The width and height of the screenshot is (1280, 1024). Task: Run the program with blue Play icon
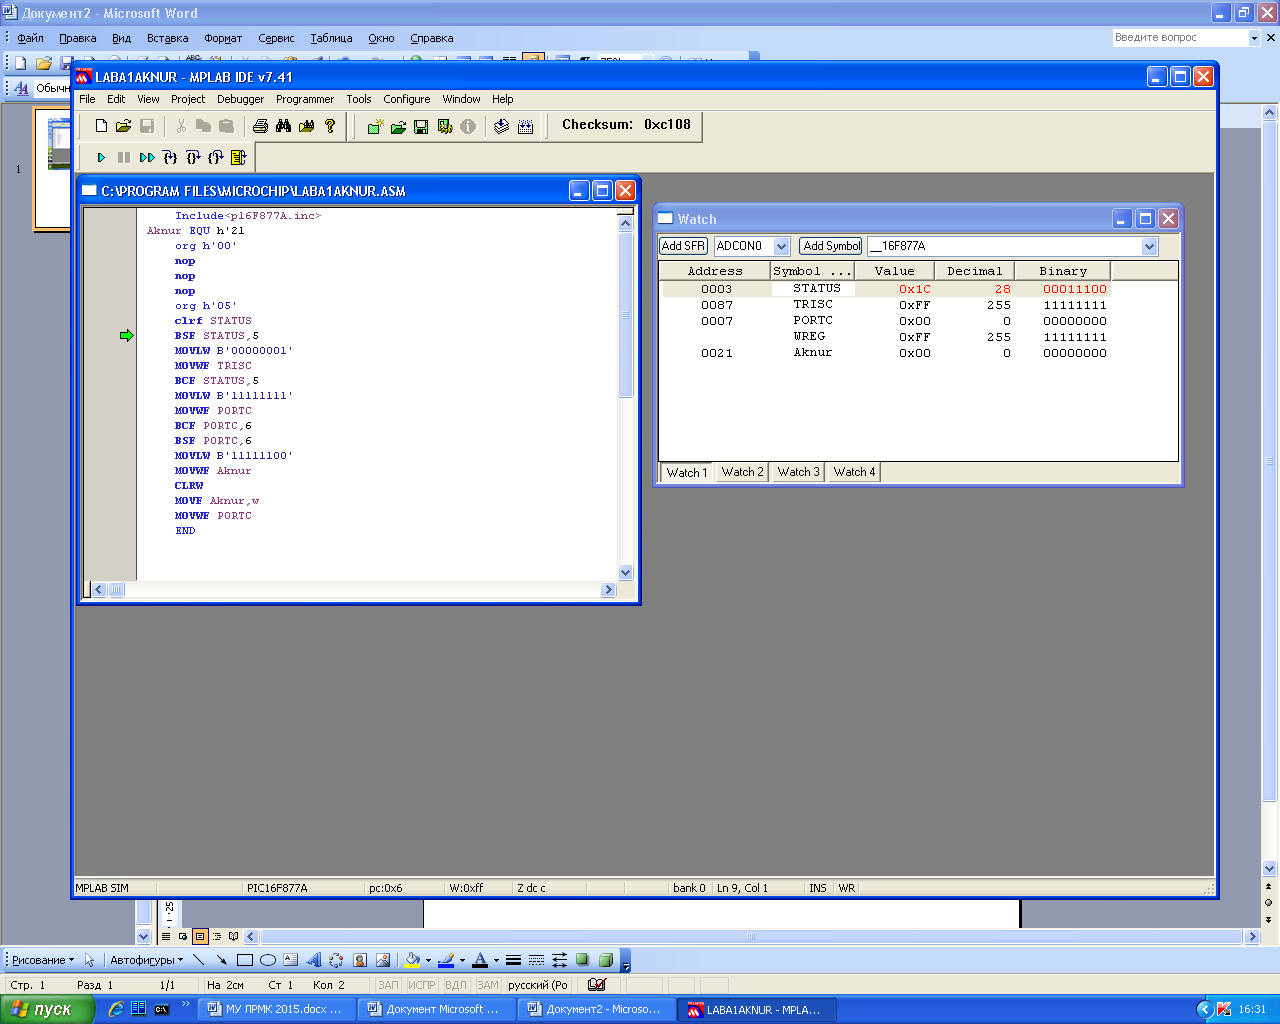(x=101, y=157)
